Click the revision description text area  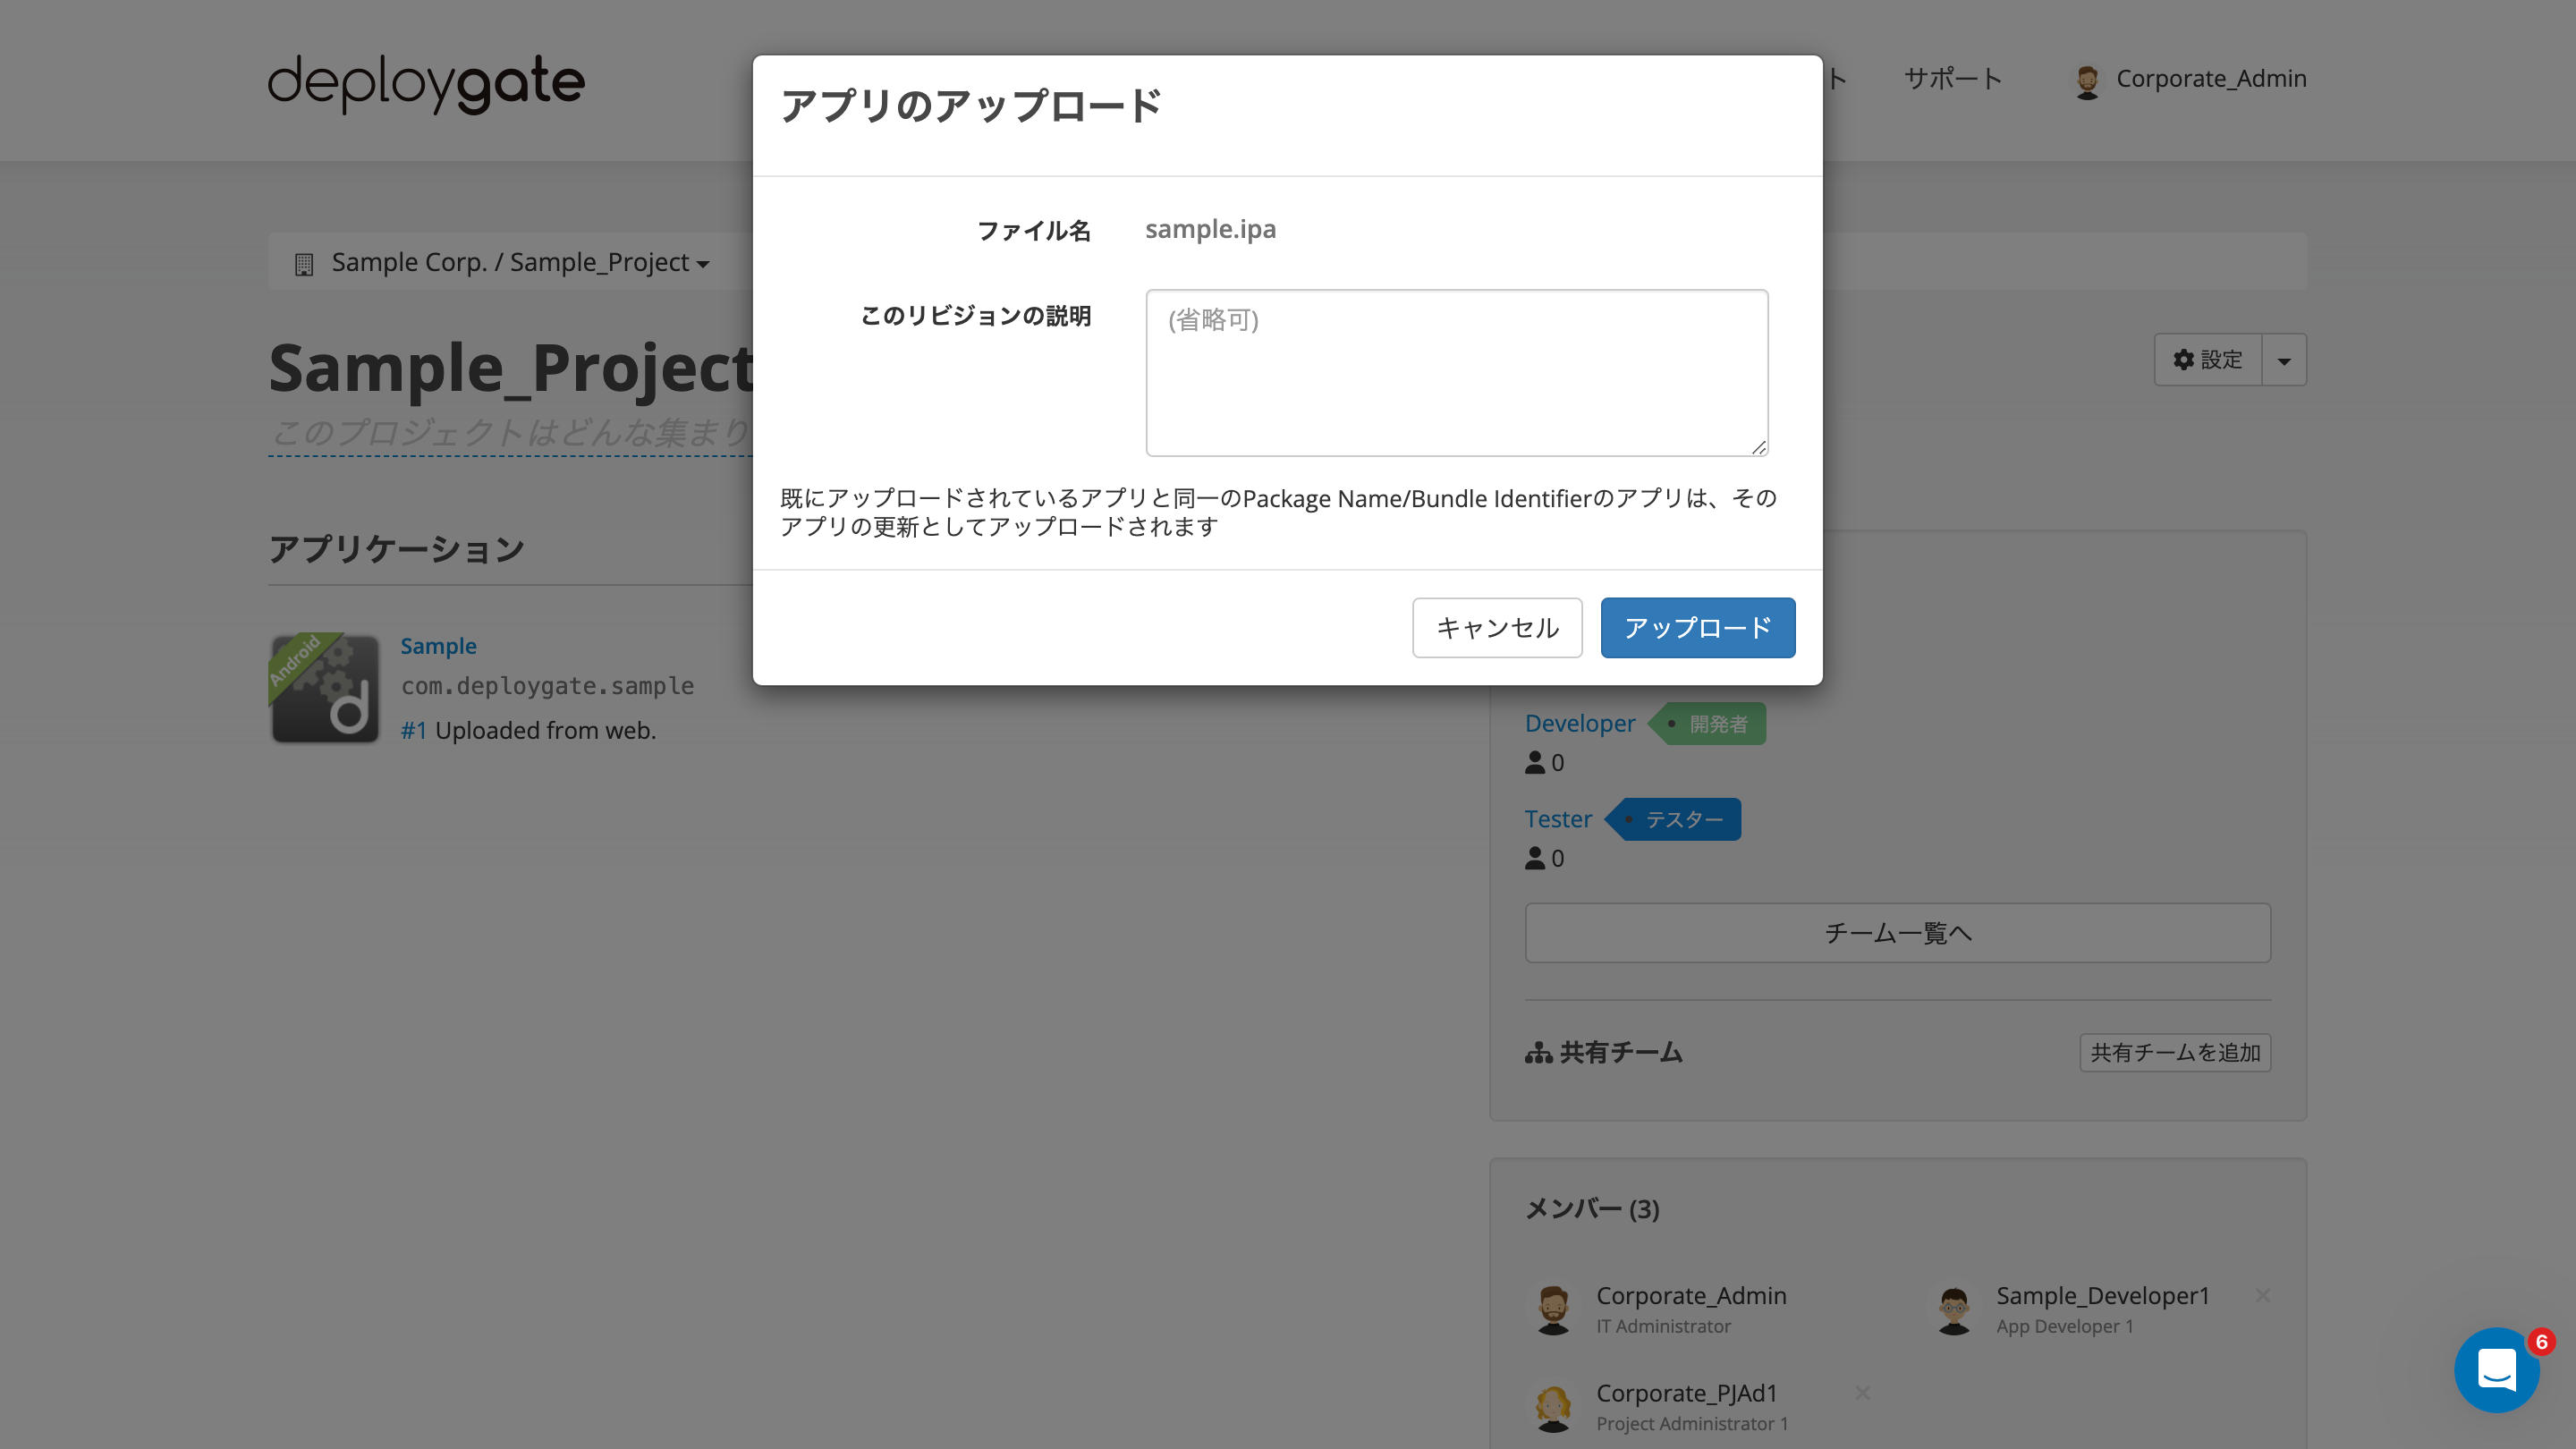click(1456, 372)
